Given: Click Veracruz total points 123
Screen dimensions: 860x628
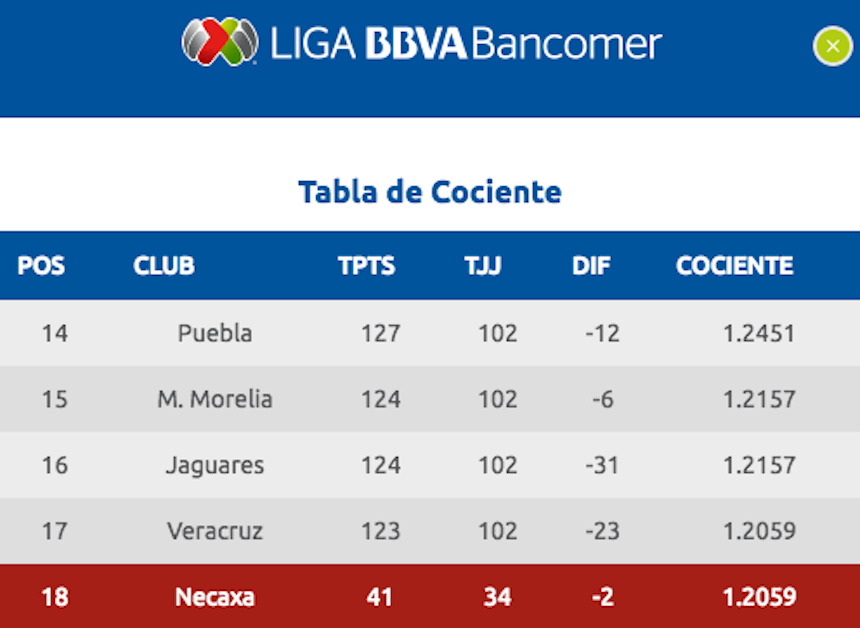Looking at the screenshot, I should [381, 531].
